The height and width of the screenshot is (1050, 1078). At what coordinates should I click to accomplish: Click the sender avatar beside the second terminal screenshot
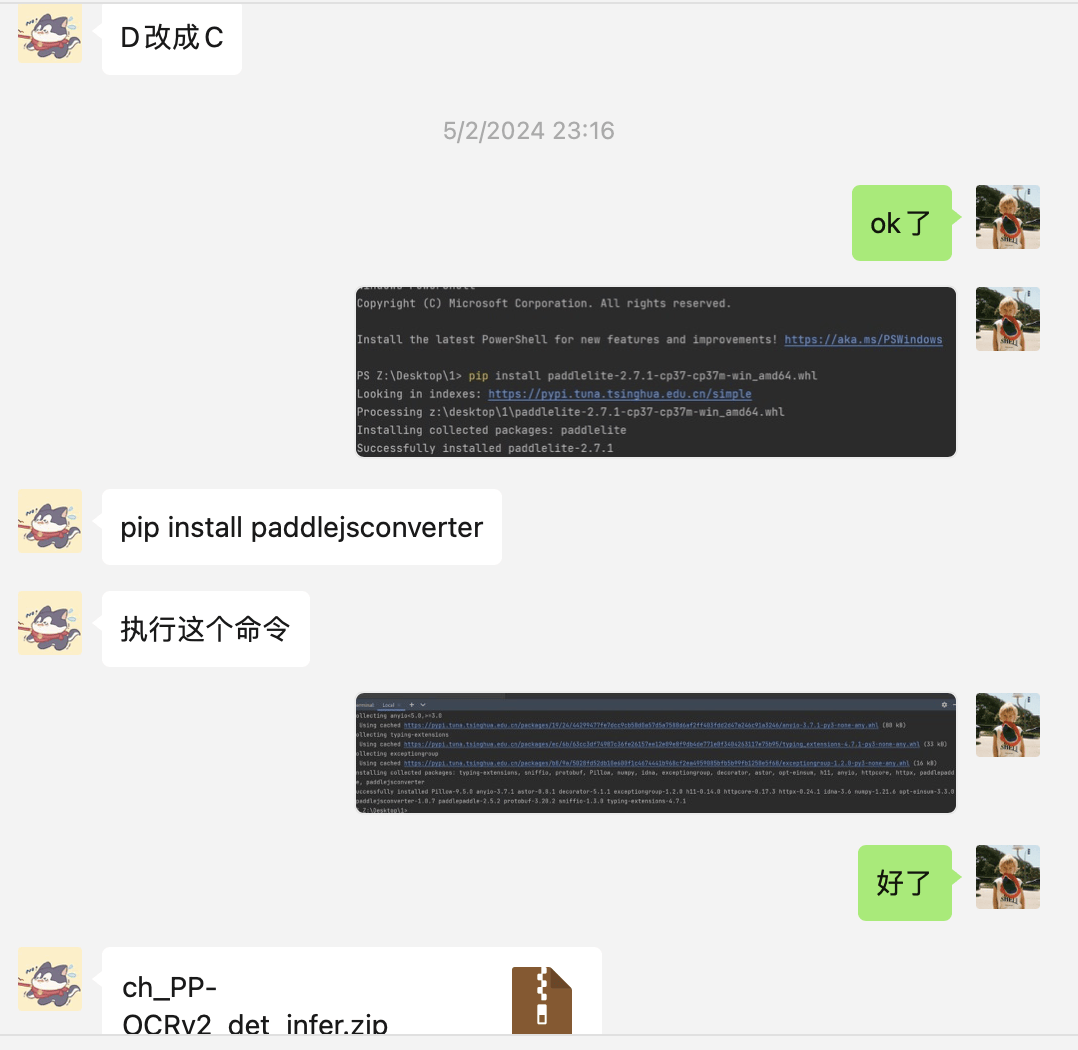(x=1008, y=725)
